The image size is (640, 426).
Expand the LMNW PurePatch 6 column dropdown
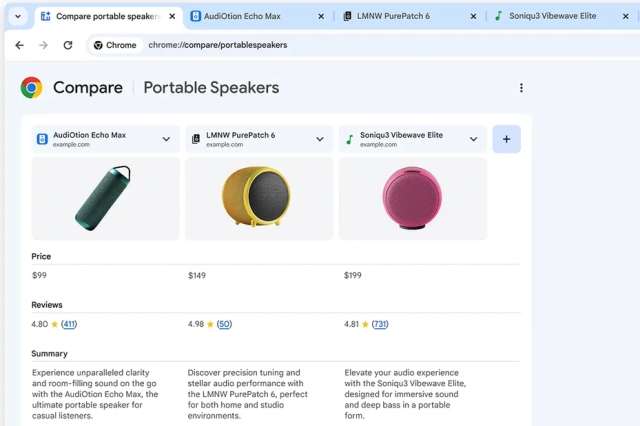click(x=320, y=139)
